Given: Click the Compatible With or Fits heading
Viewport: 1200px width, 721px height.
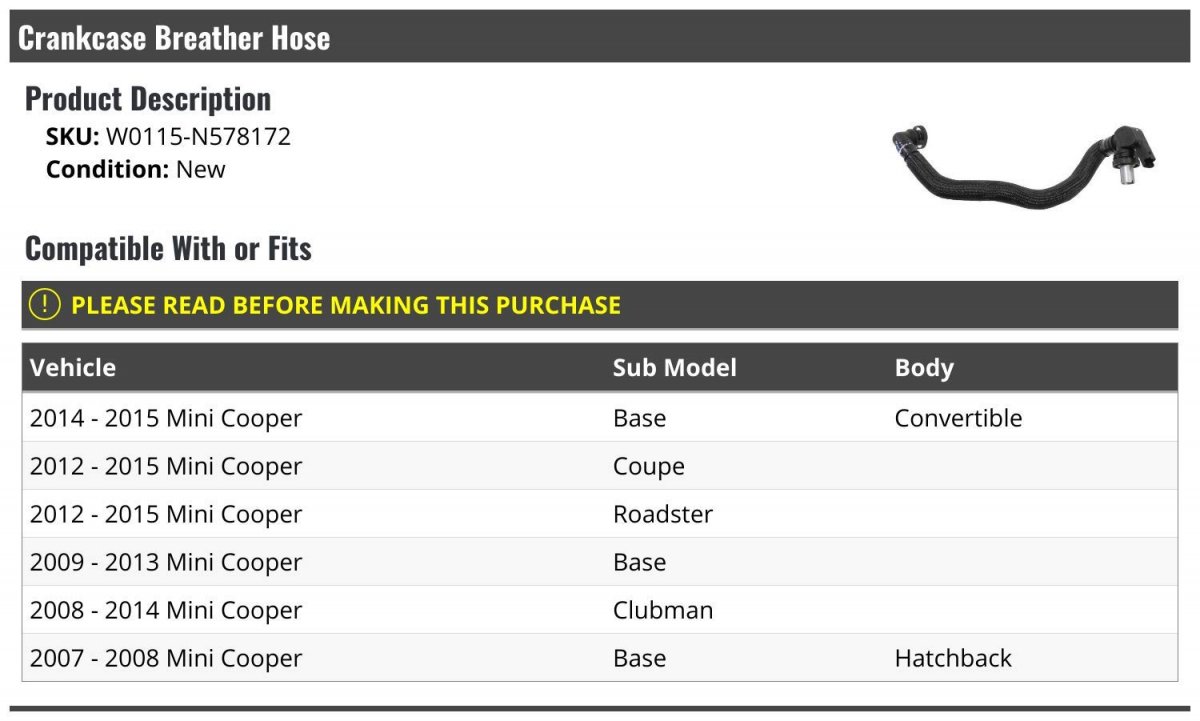Looking at the screenshot, I should [168, 248].
